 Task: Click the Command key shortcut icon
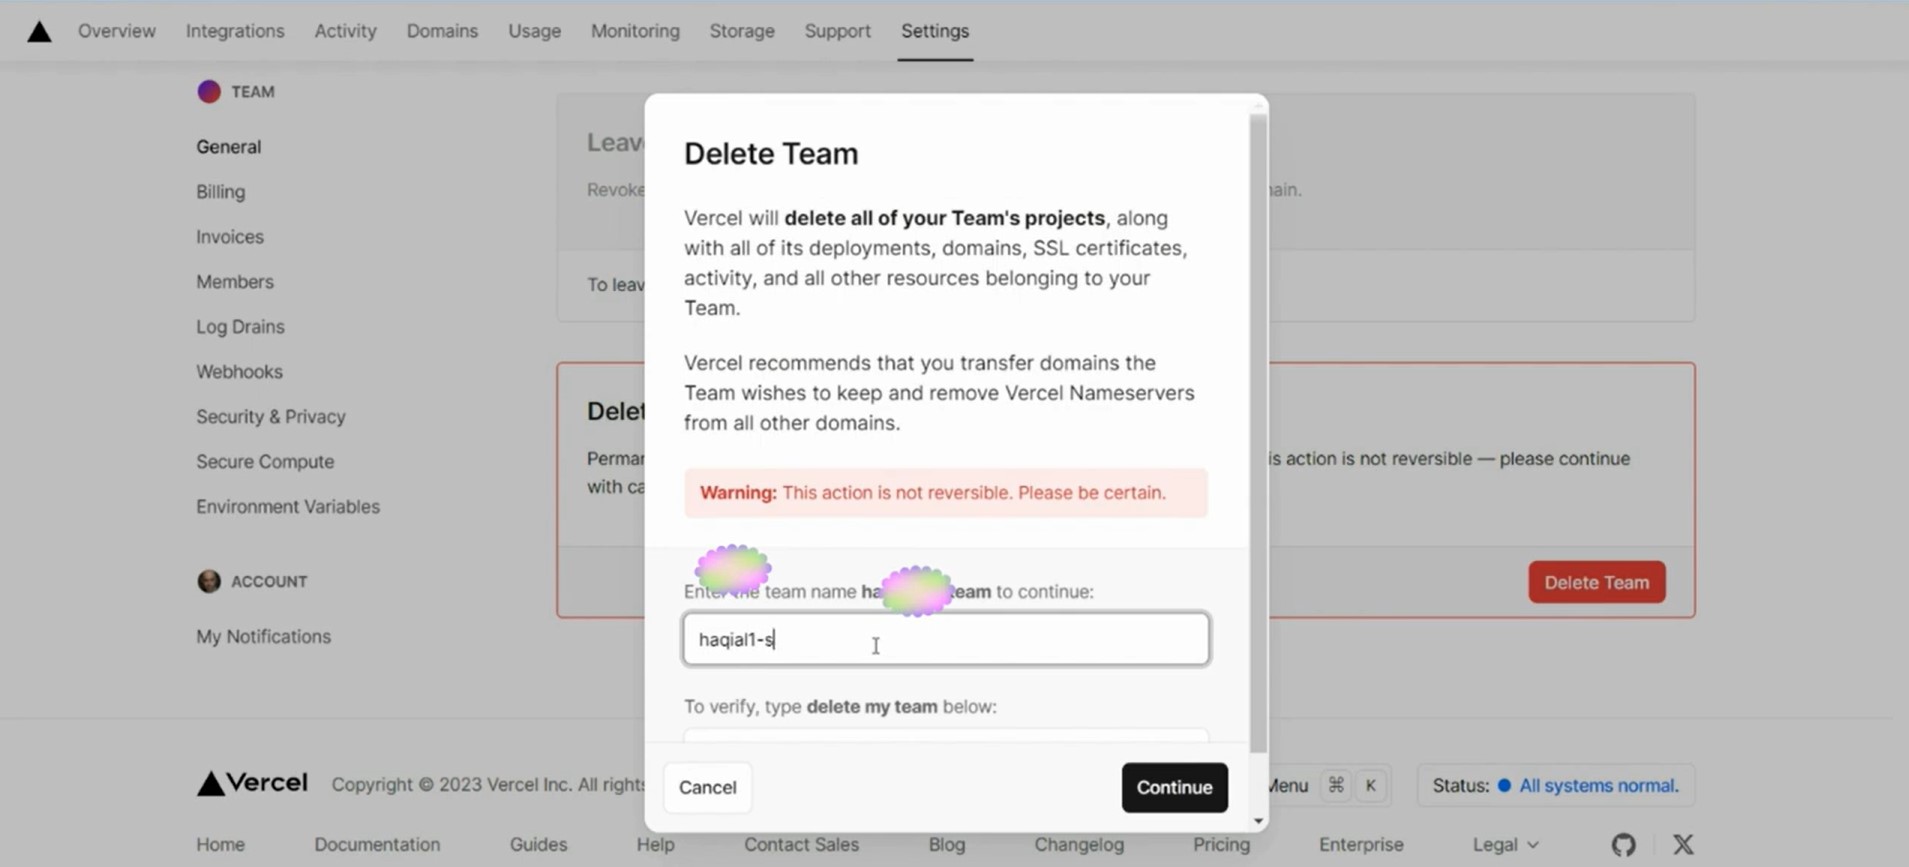(1336, 785)
